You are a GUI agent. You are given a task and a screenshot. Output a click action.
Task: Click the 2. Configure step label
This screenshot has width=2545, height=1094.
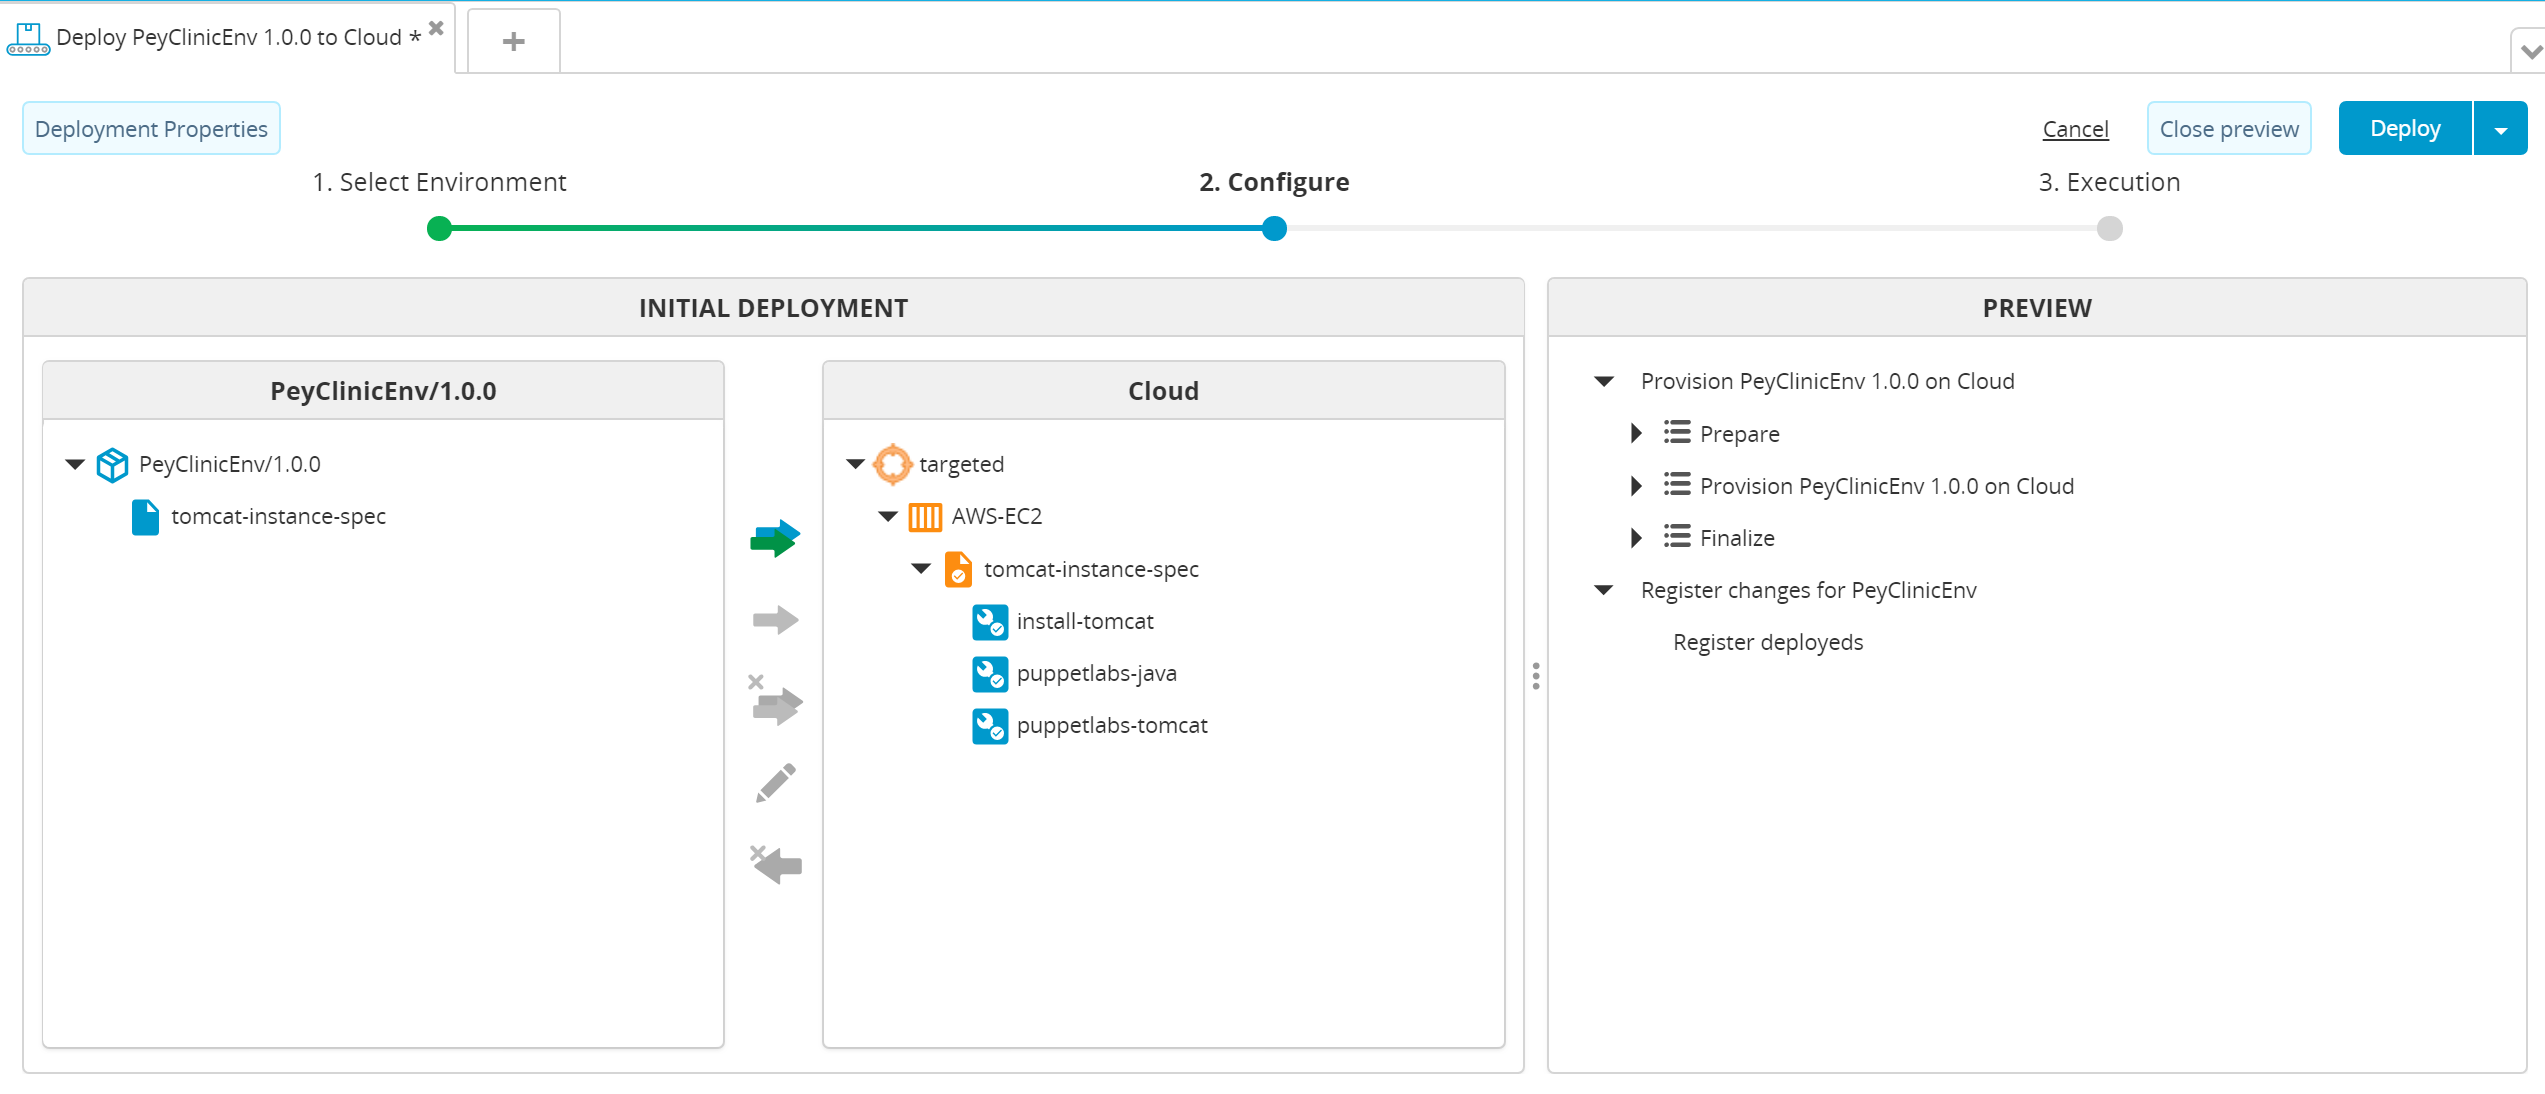click(x=1274, y=182)
